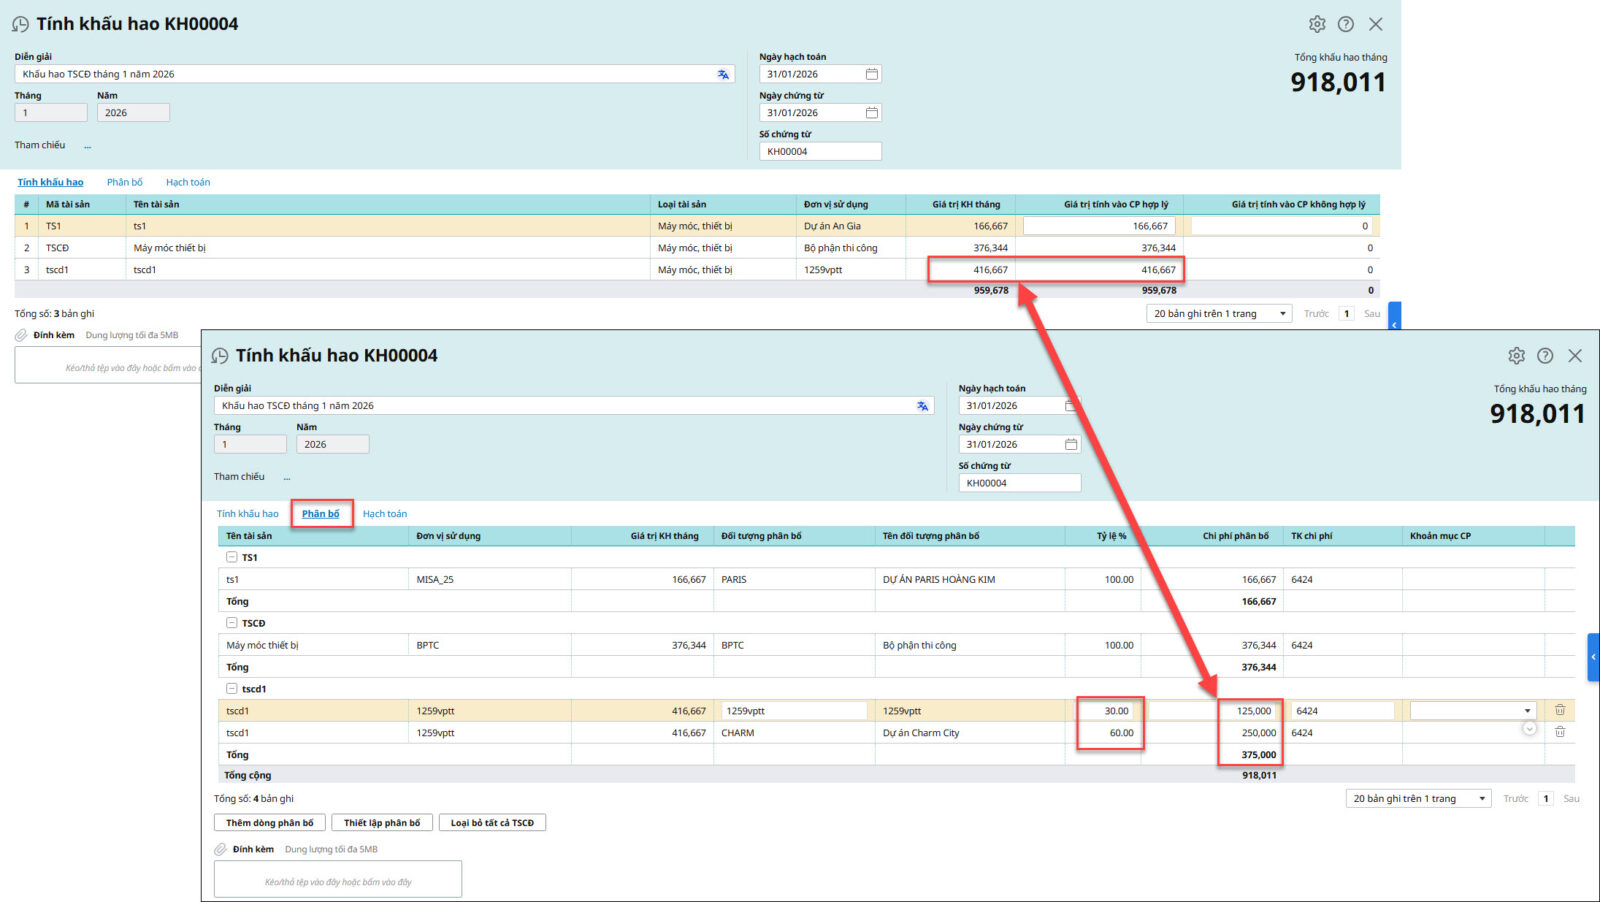This screenshot has height=902, width=1600.
Task: Click translate icon in front window Diễn giải field
Action: [x=922, y=406]
